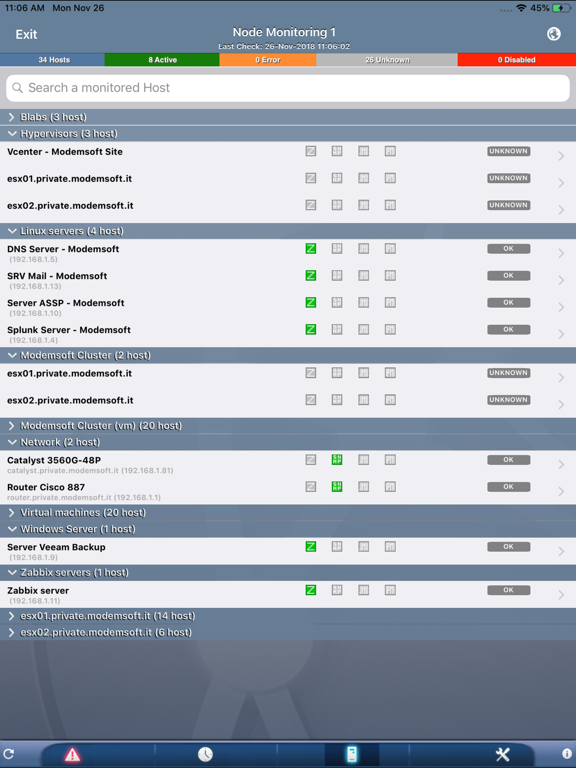Click JMX icon for Catalyst 3560G-48P
This screenshot has width=576, height=768.
point(363,460)
